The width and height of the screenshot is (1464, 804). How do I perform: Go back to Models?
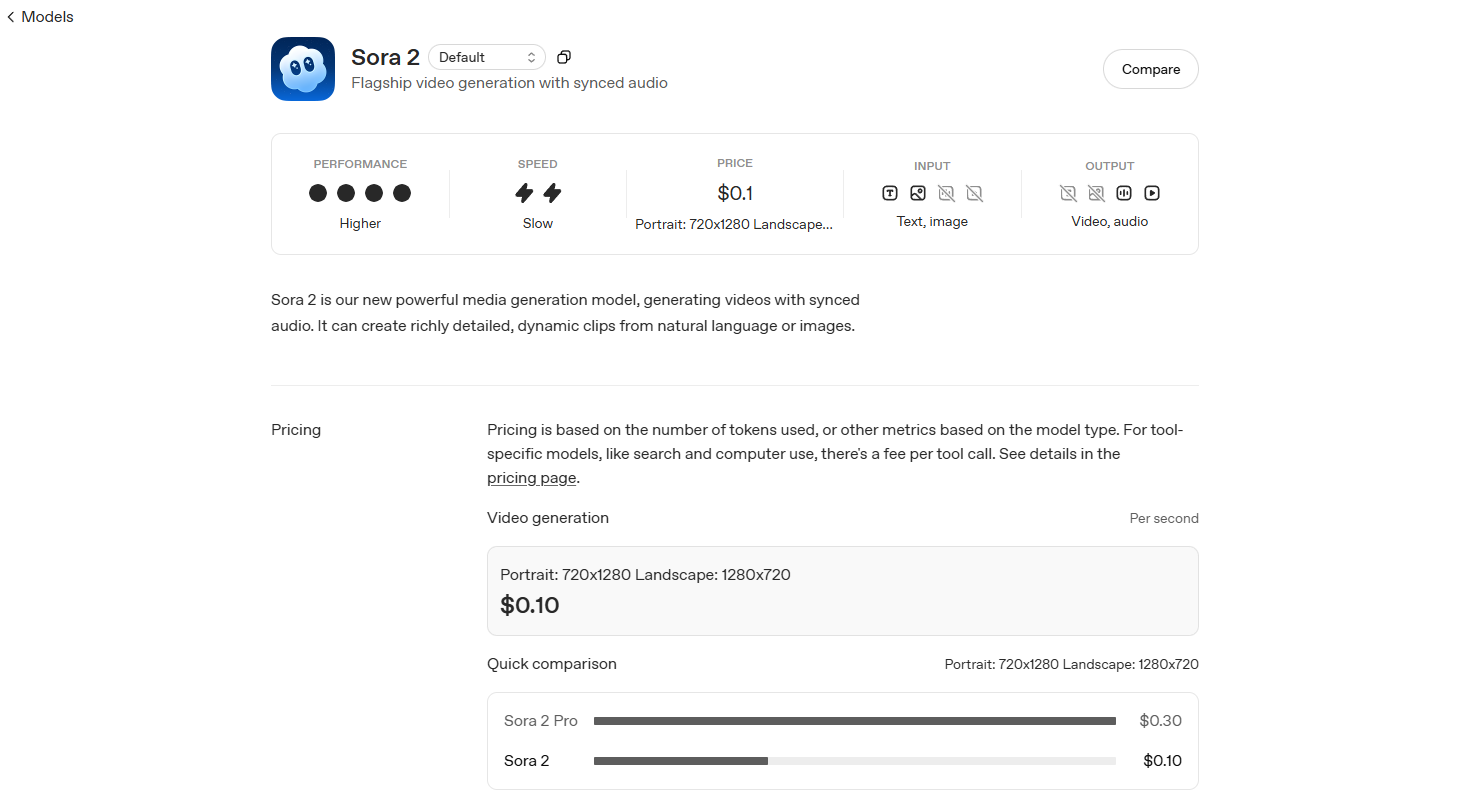click(x=40, y=17)
